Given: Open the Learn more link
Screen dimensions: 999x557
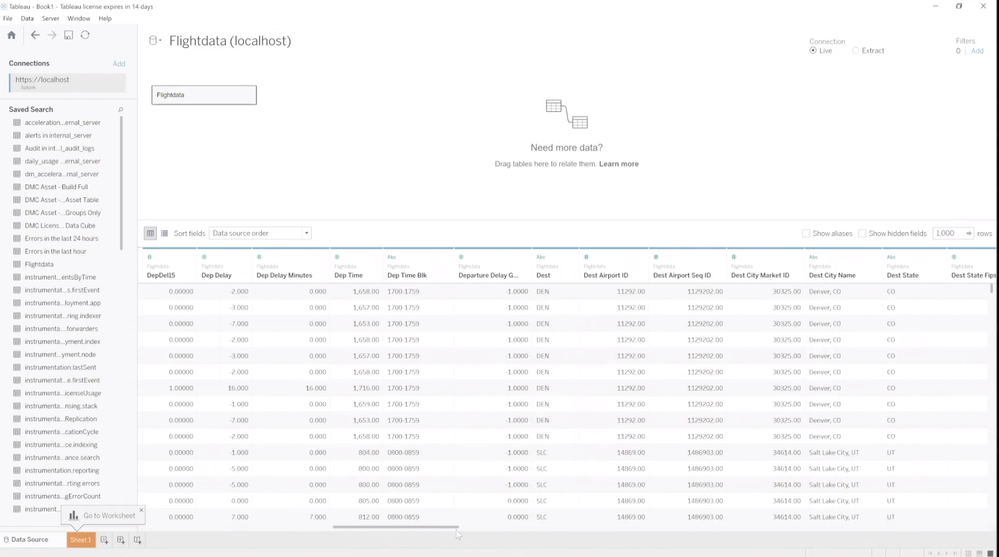Looking at the screenshot, I should [619, 164].
